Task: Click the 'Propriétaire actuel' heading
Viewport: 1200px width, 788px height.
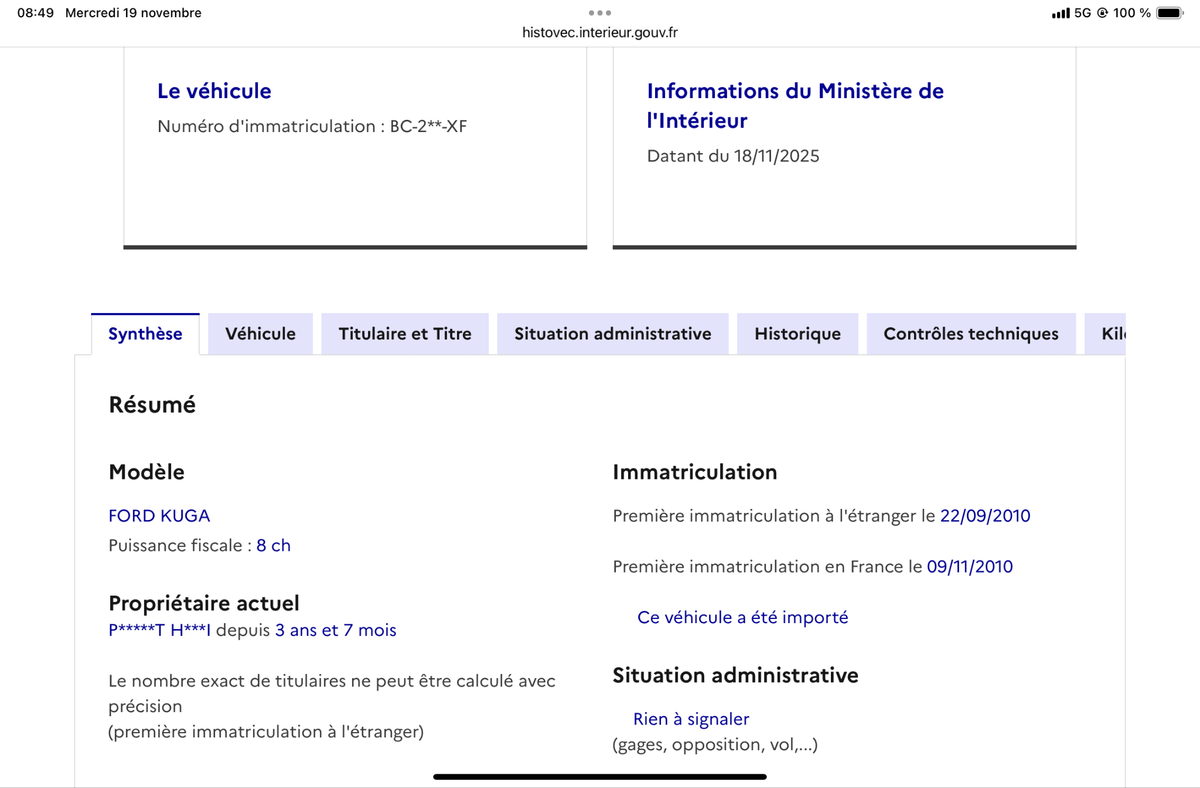Action: pos(204,603)
